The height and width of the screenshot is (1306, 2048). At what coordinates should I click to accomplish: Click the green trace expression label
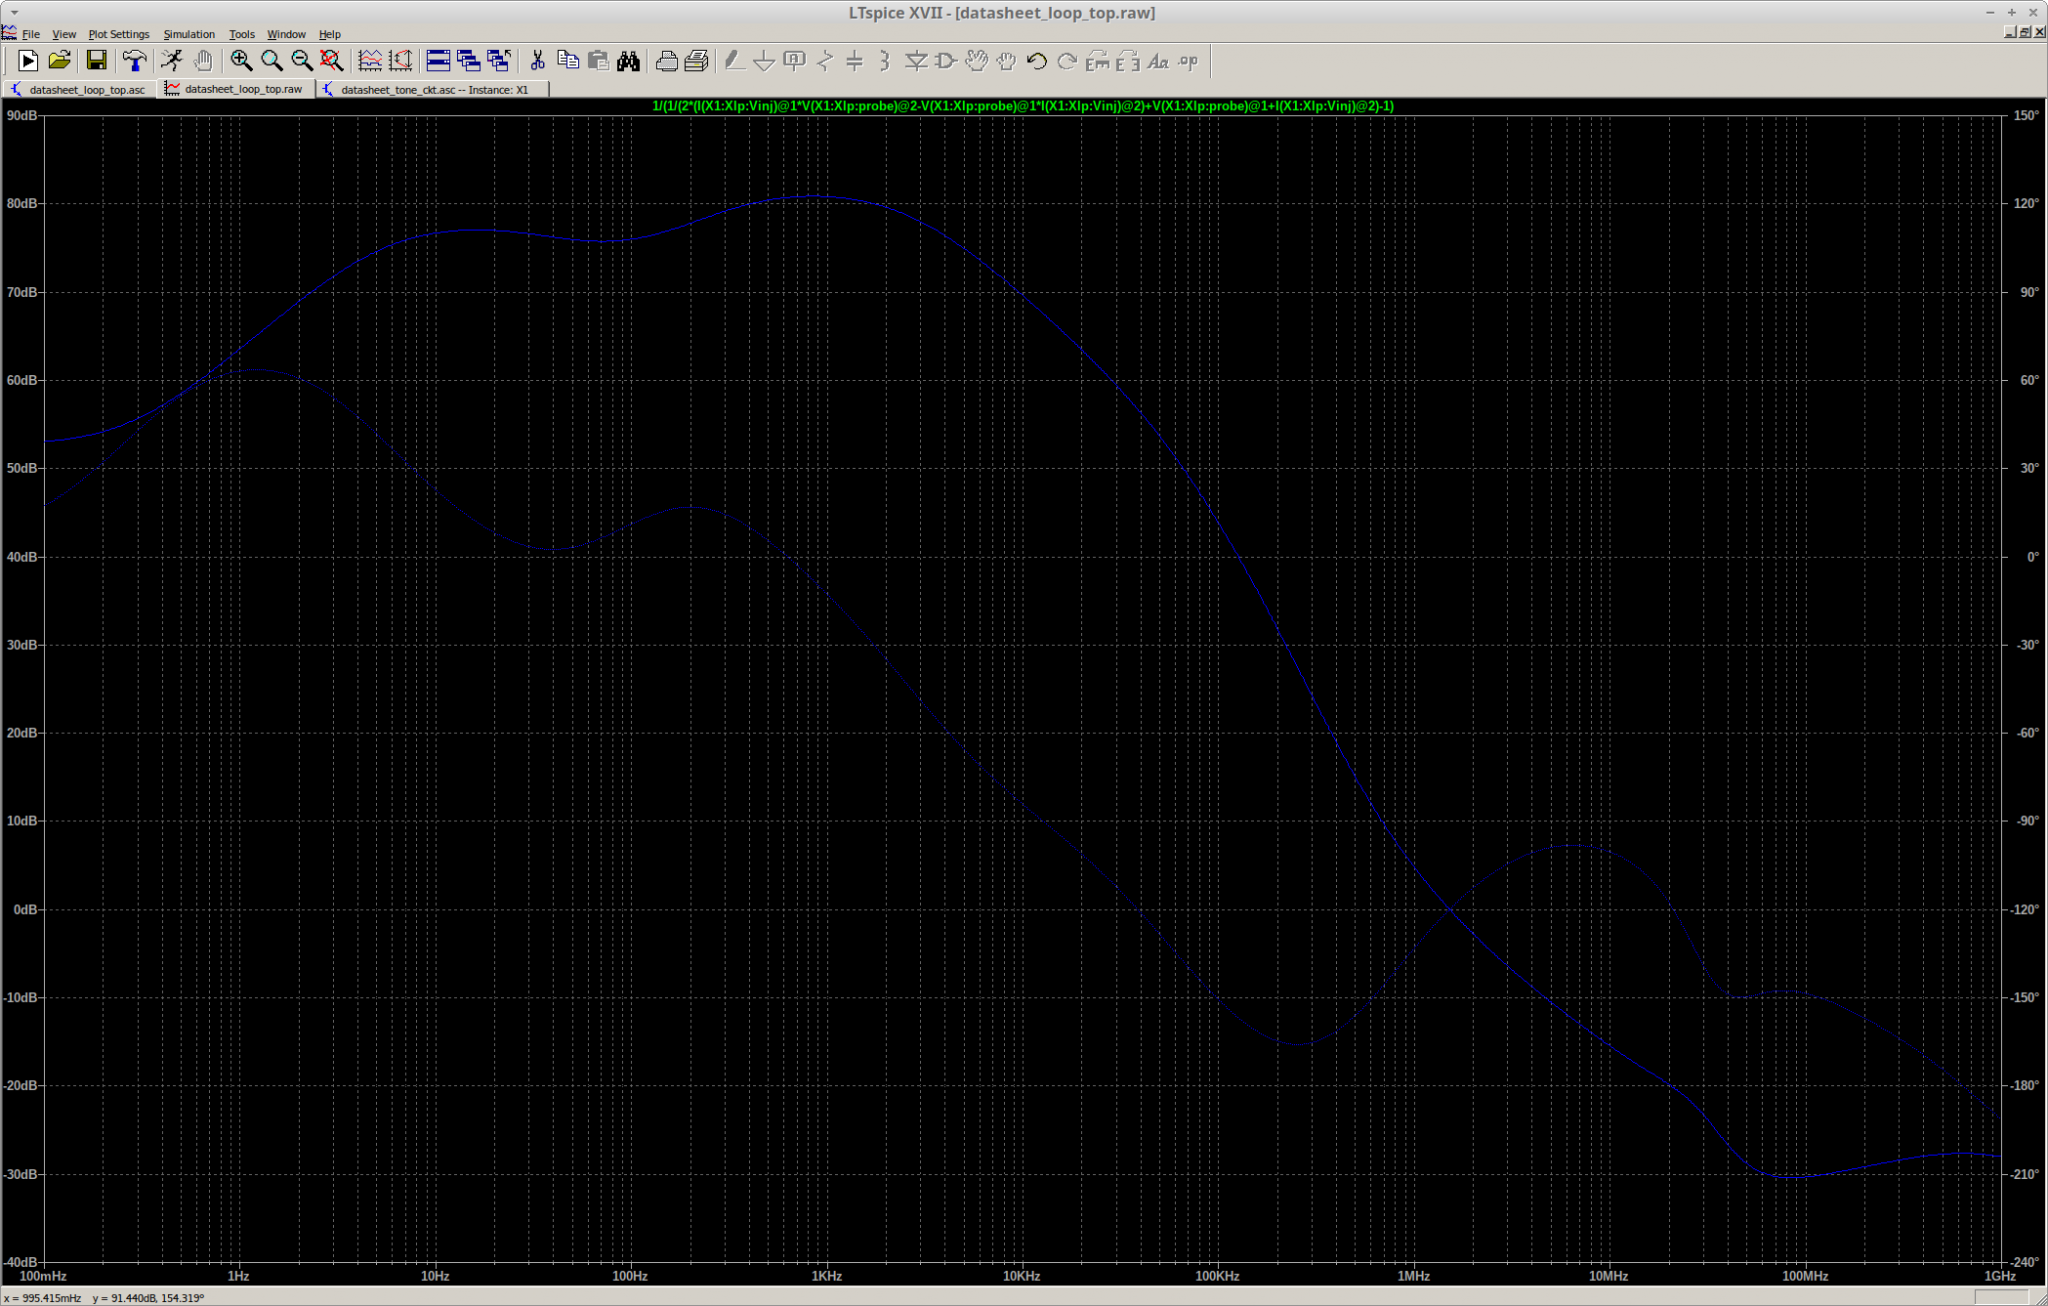tap(1022, 105)
